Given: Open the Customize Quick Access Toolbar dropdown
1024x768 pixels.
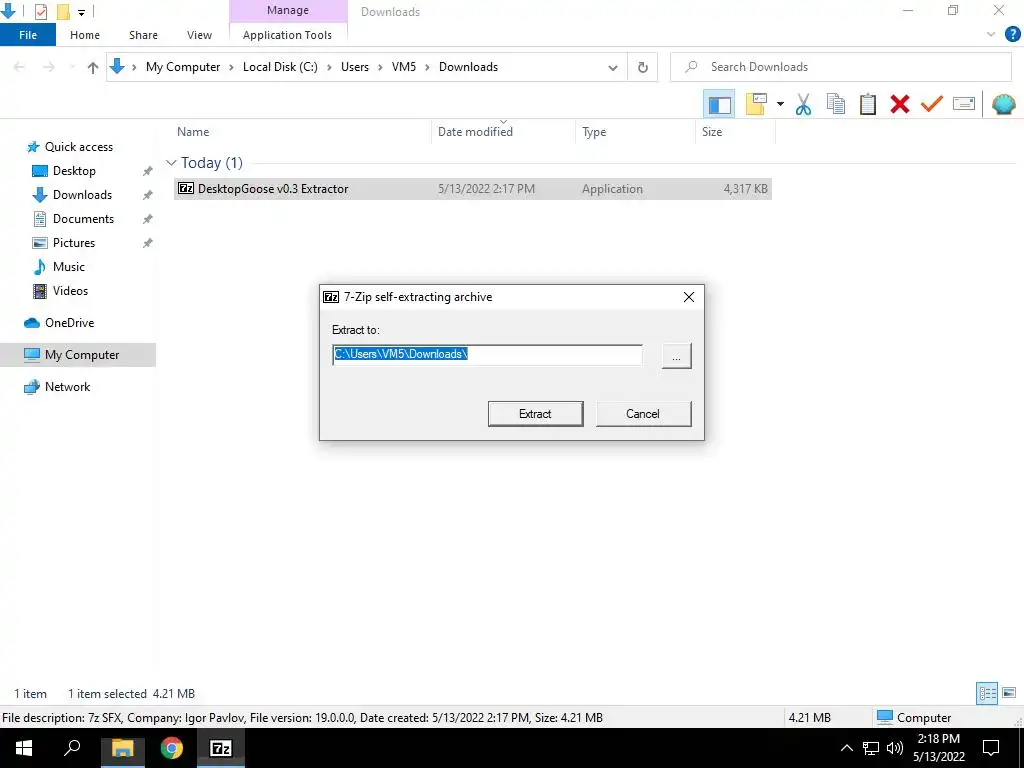Looking at the screenshot, I should click(x=82, y=12).
